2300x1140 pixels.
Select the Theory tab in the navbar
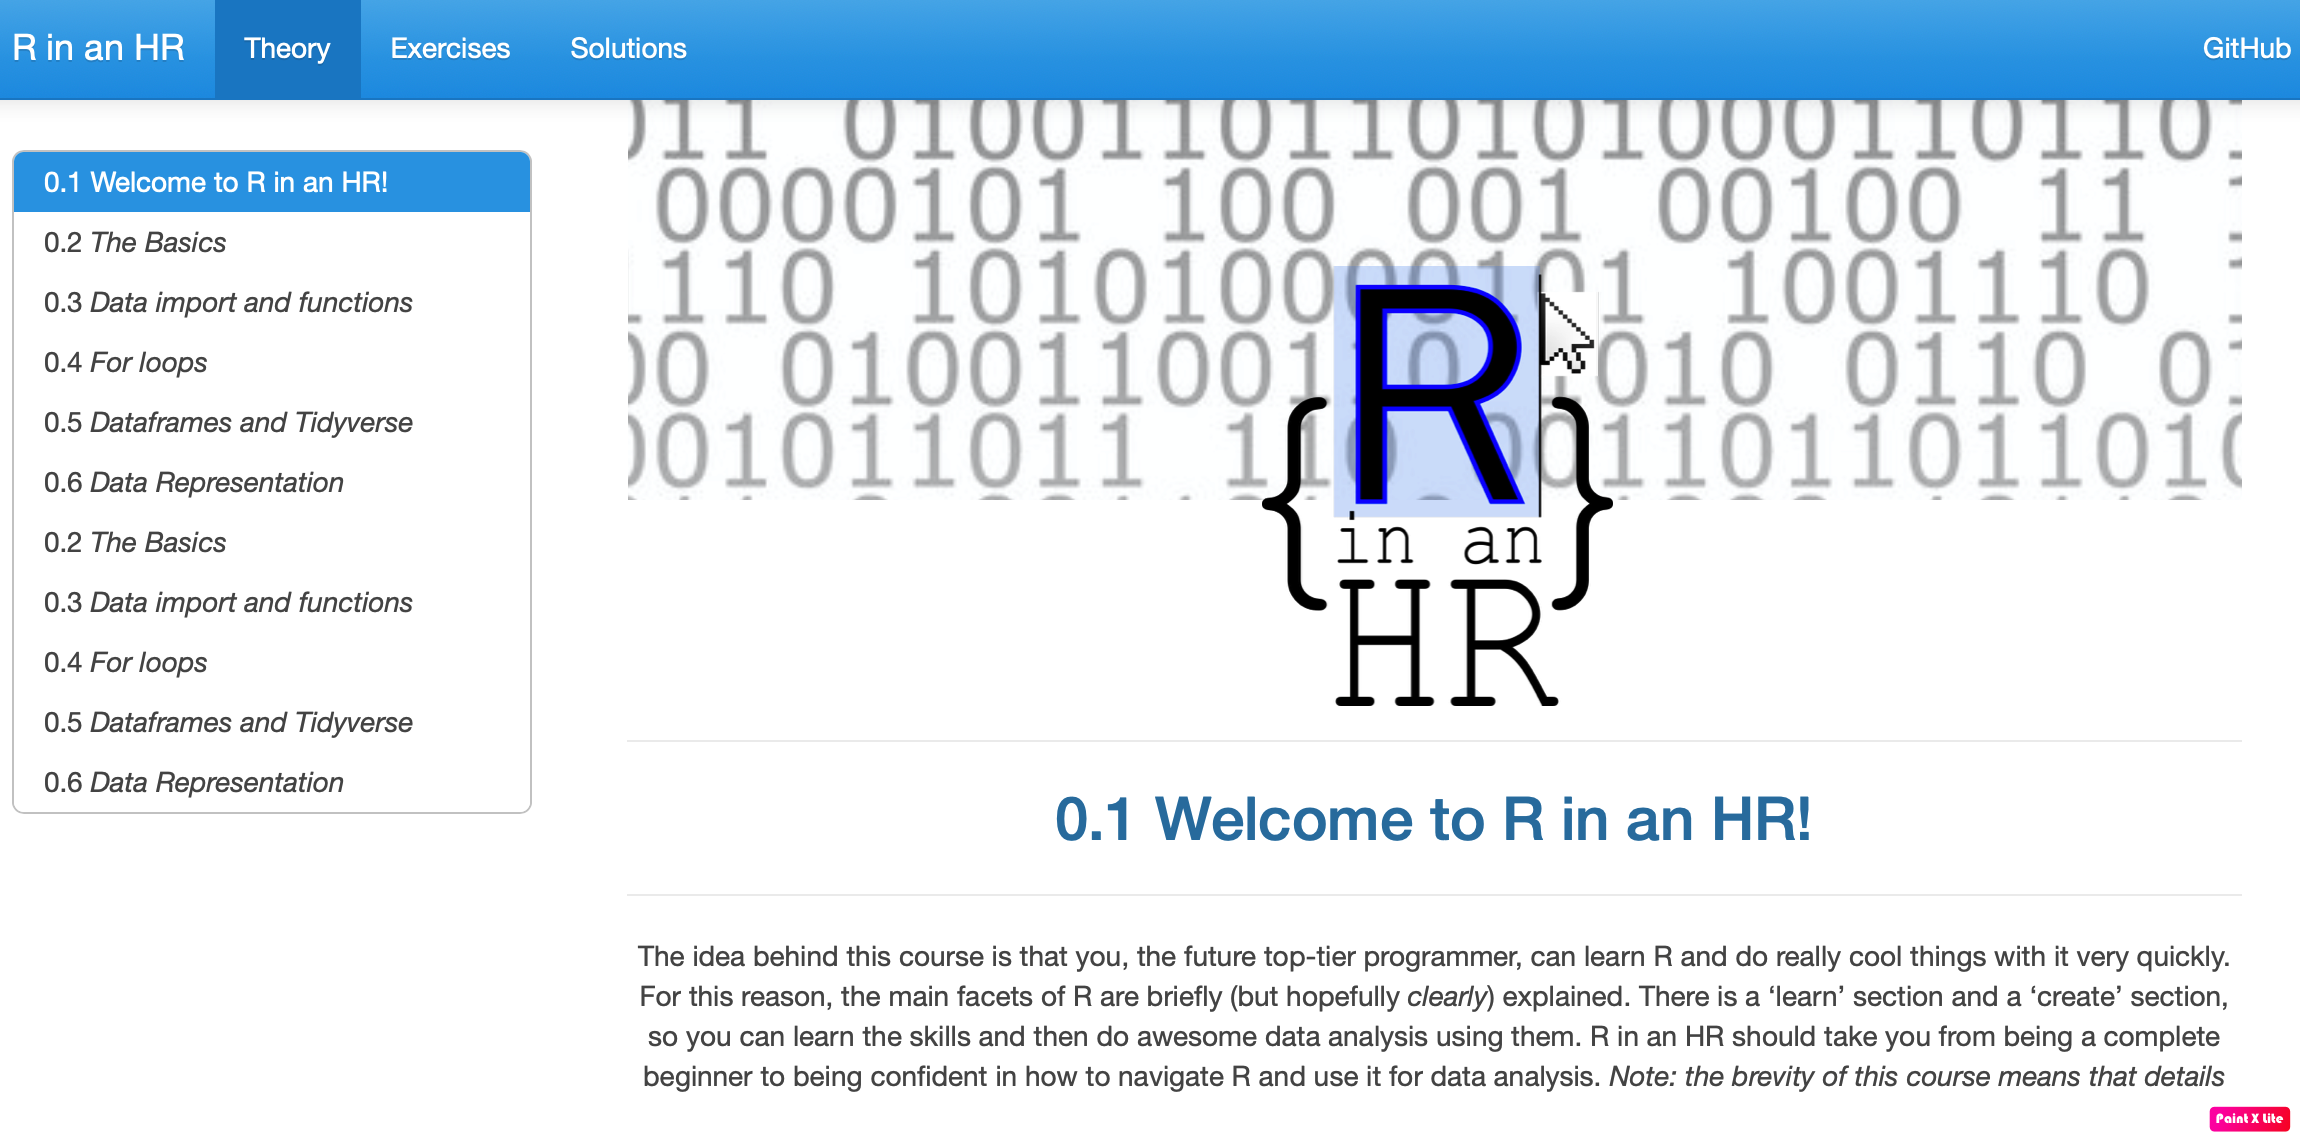(x=287, y=48)
